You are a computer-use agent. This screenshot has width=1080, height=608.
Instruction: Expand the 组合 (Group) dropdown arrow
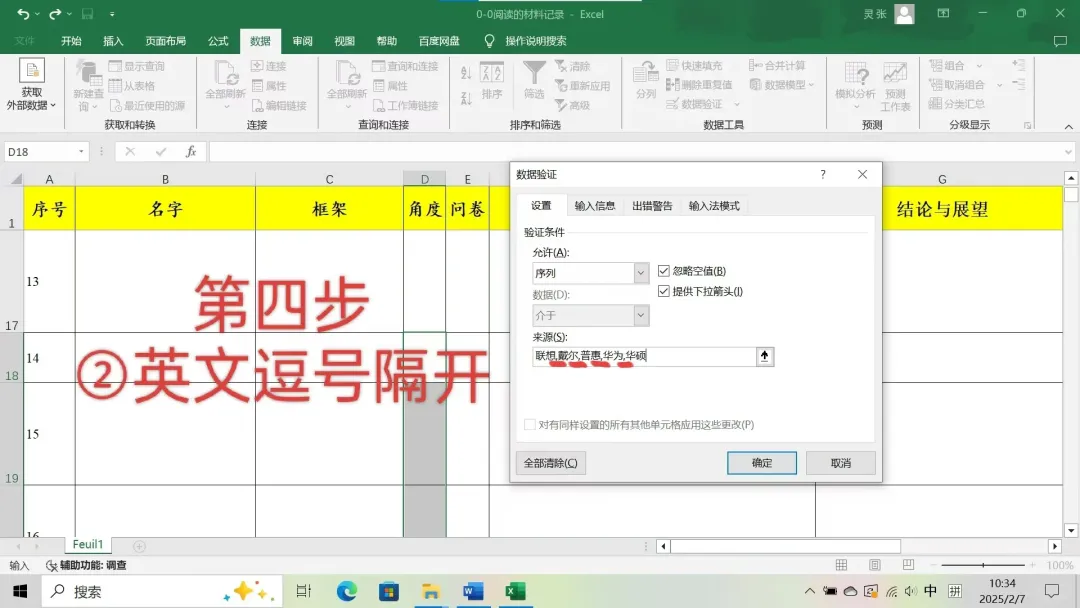click(979, 65)
